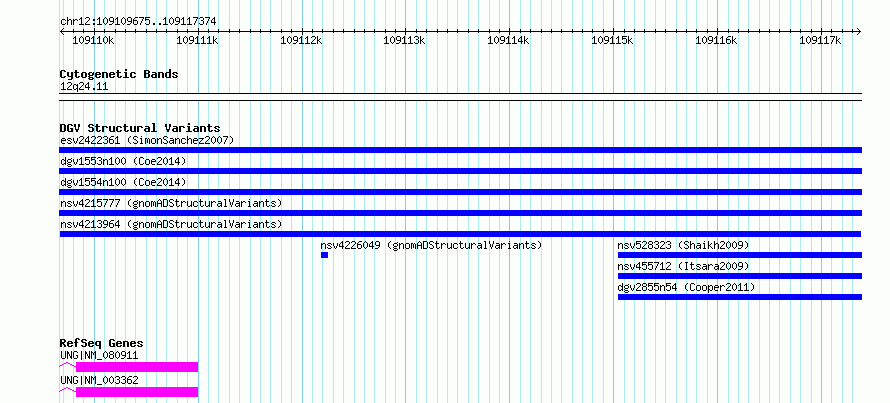Select the blue bar for esv2422361

point(461,150)
